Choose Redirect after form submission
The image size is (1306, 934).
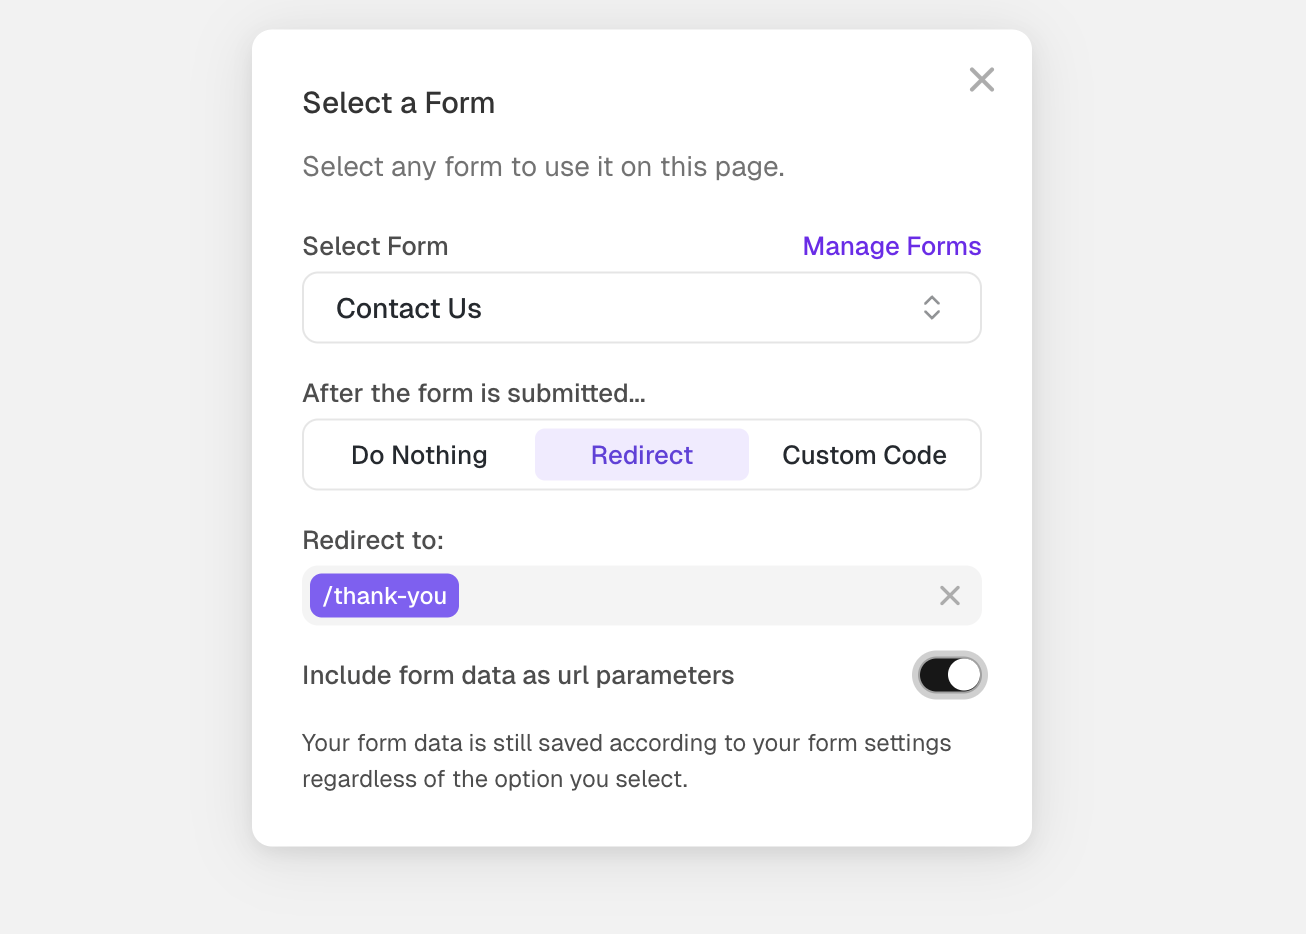pyautogui.click(x=642, y=455)
